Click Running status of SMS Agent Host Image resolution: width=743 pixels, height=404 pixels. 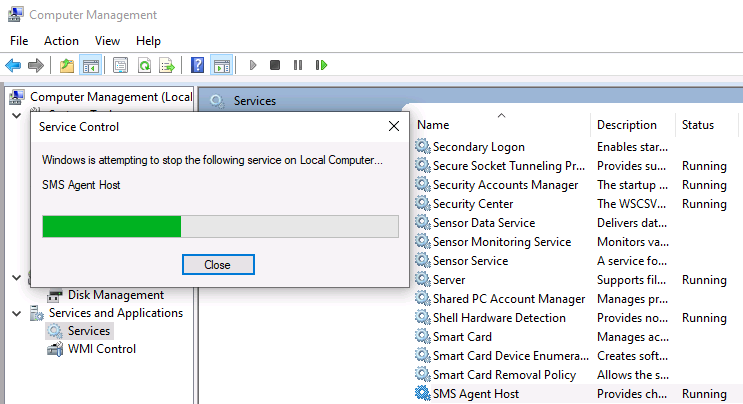704,394
